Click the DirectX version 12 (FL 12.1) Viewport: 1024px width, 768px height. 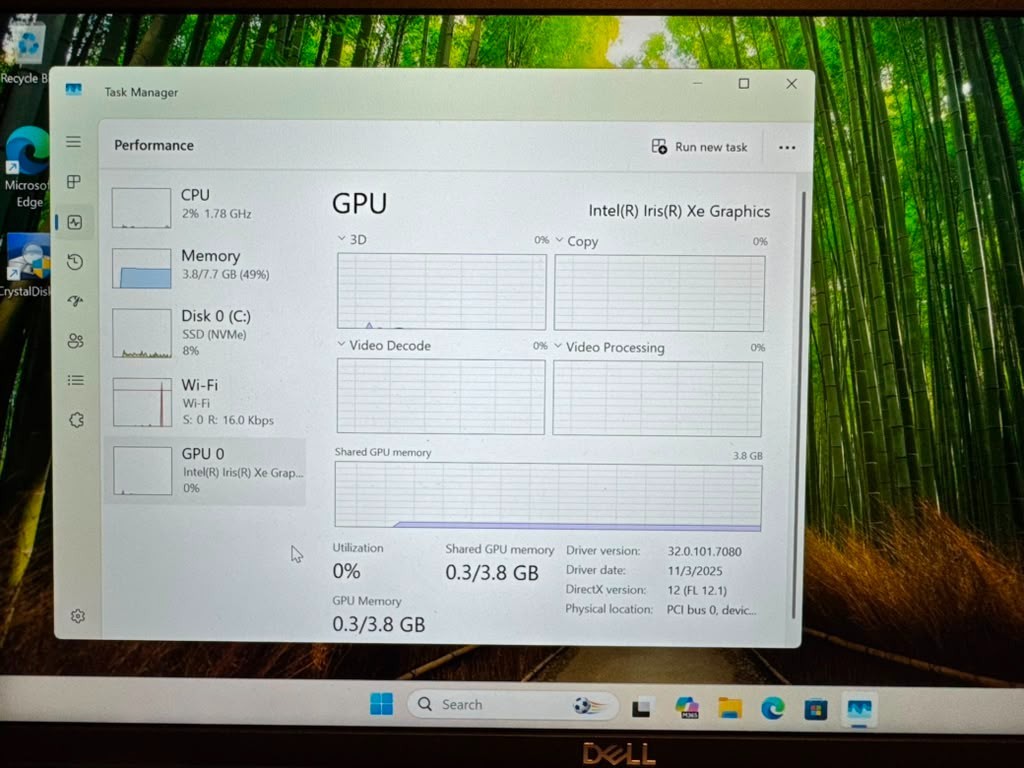click(696, 590)
